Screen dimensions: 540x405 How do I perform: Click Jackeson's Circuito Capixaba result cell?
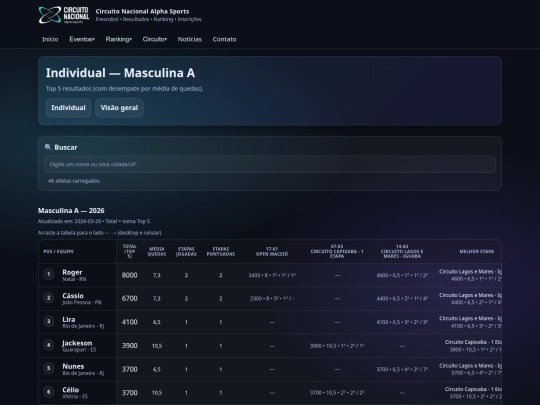coord(337,346)
